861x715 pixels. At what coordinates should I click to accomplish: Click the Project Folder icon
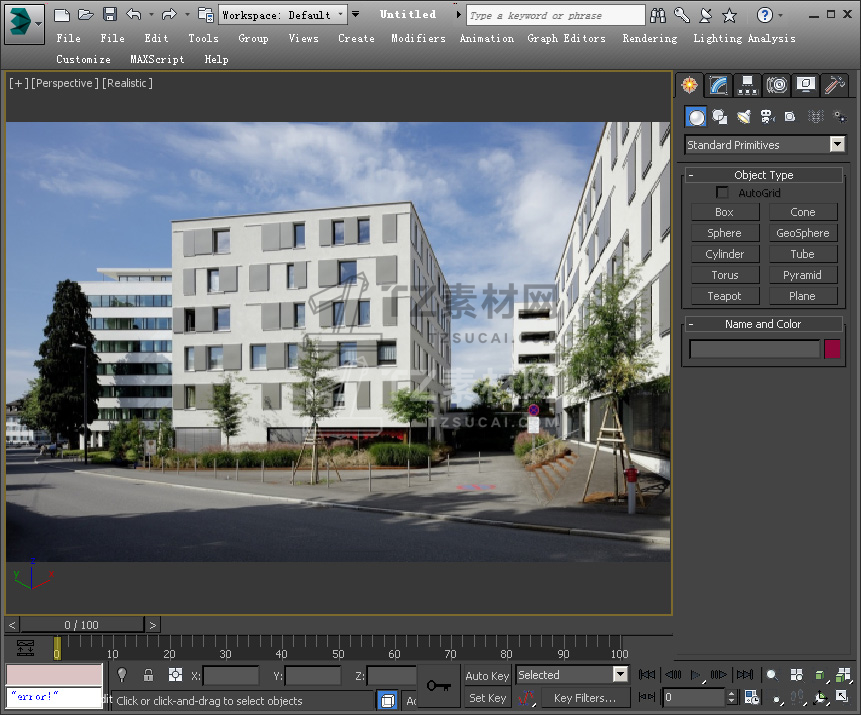(206, 15)
